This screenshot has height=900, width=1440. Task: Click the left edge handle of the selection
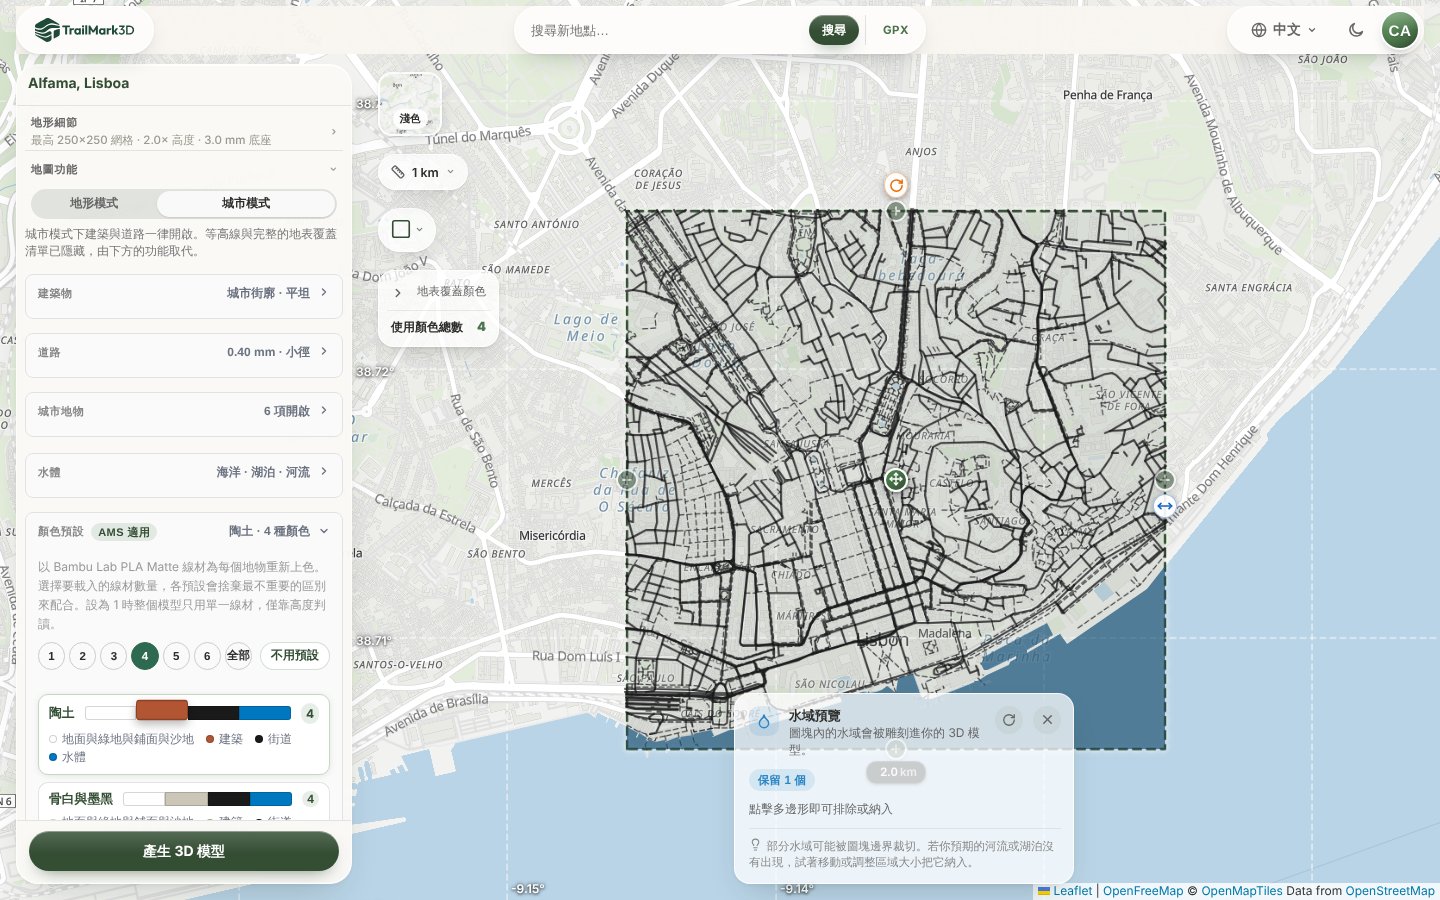click(x=627, y=480)
